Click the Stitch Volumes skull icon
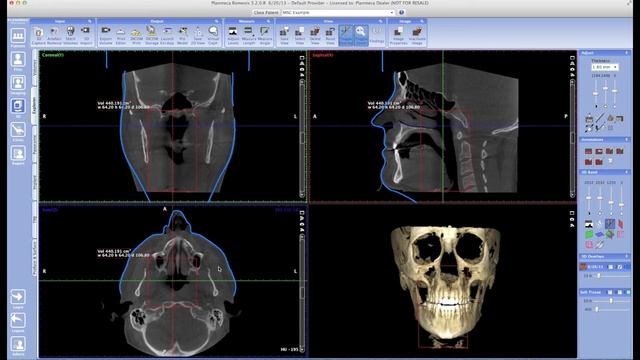The width and height of the screenshot is (640, 360). 70,35
